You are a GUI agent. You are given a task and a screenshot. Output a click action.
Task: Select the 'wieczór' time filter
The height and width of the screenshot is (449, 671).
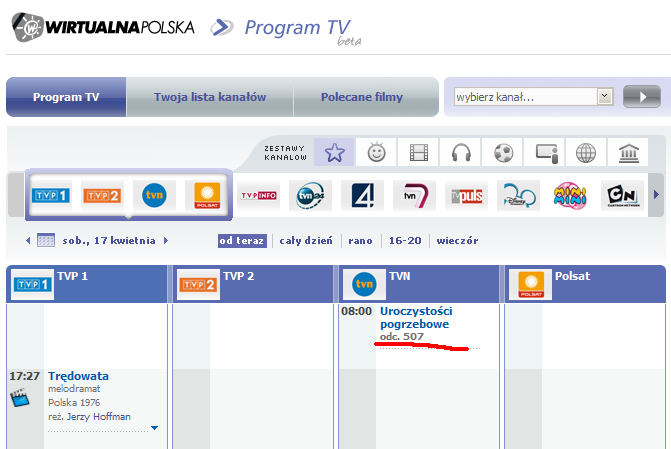pos(457,241)
